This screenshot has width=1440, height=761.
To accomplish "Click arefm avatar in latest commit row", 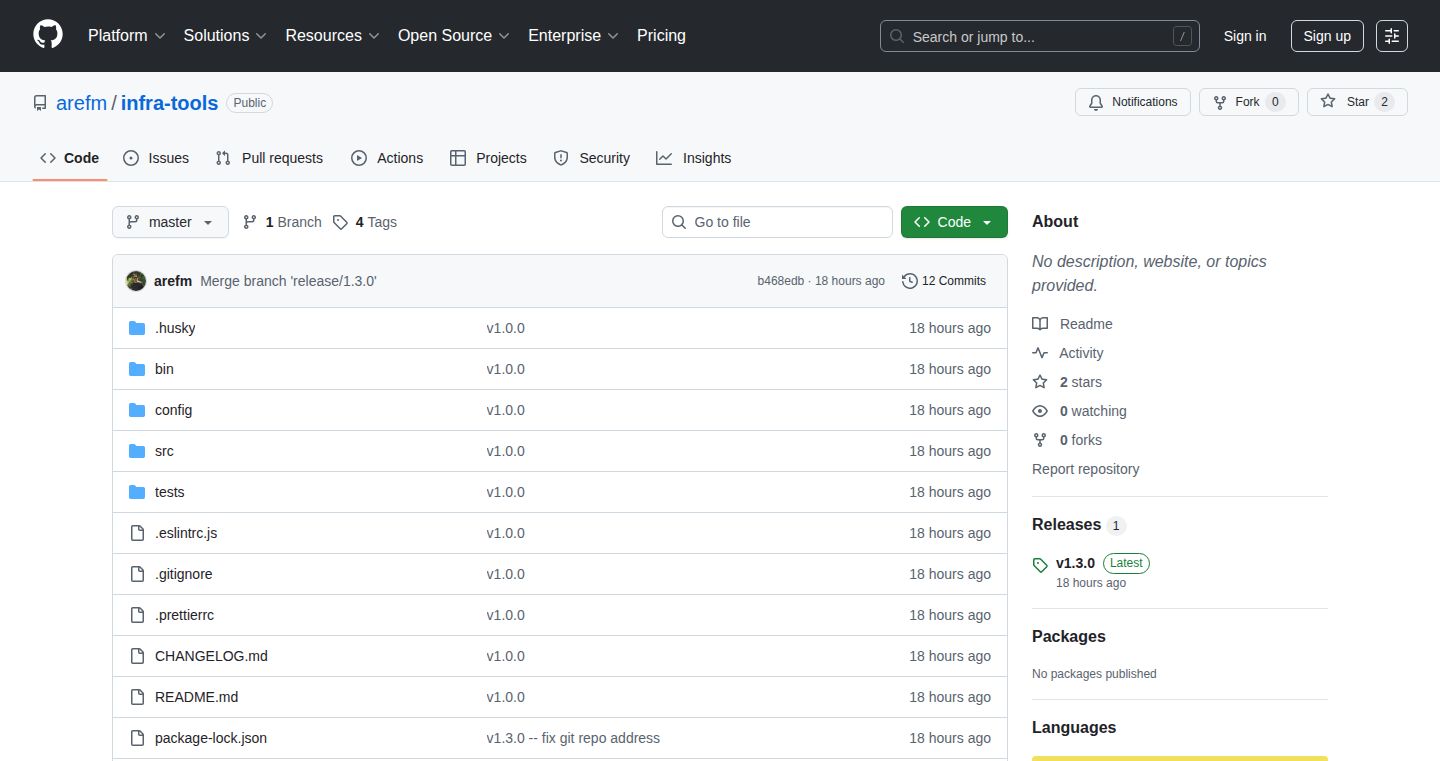I will (x=136, y=281).
